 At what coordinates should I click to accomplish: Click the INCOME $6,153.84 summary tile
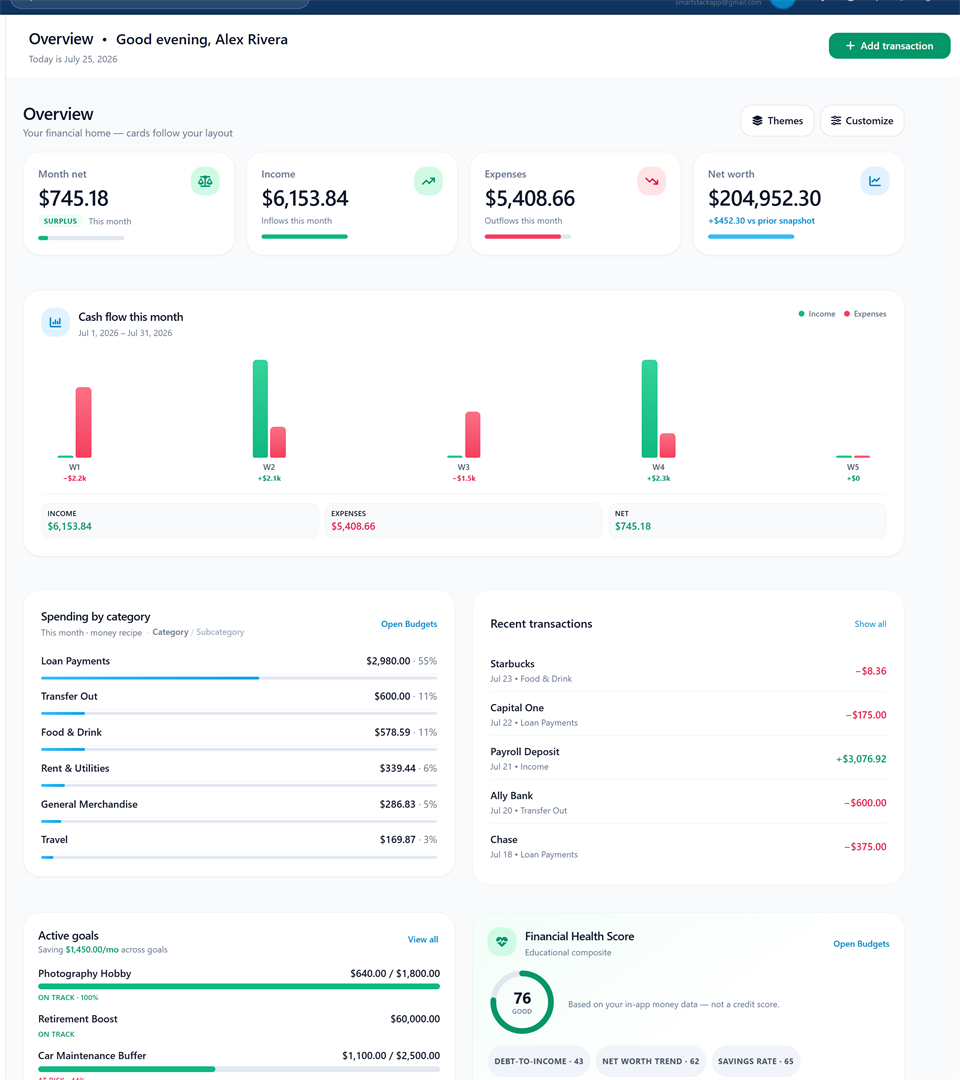tap(180, 520)
